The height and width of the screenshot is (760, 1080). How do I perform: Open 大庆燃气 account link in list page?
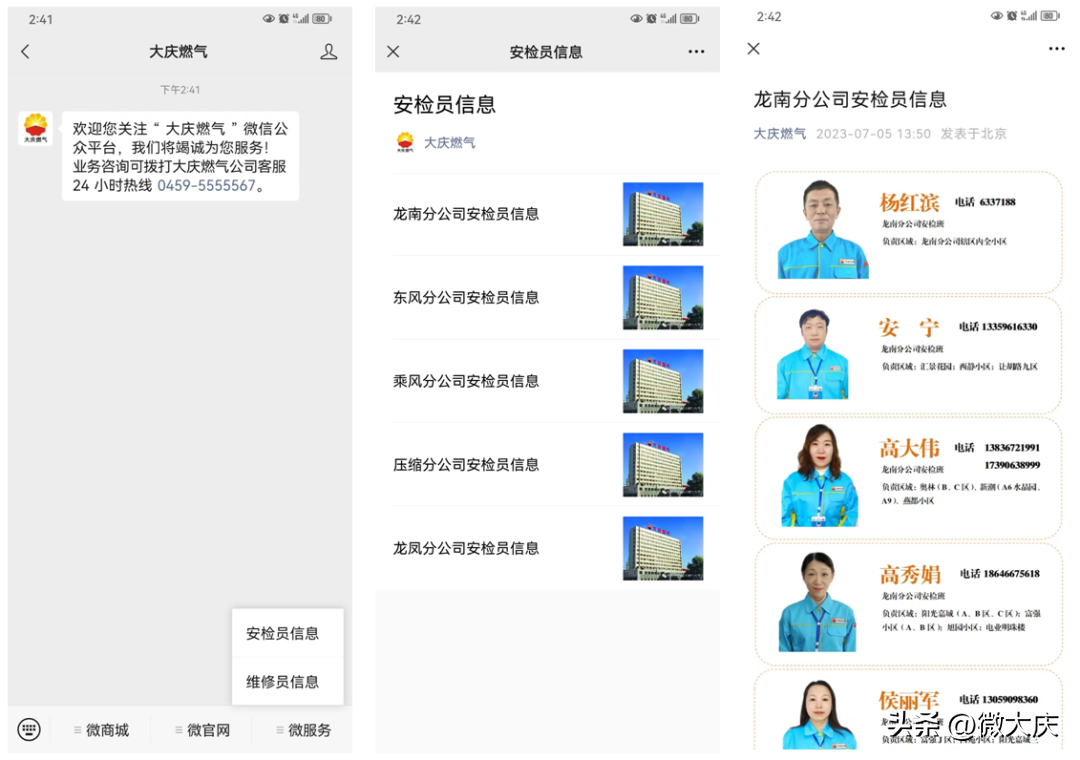coord(449,143)
